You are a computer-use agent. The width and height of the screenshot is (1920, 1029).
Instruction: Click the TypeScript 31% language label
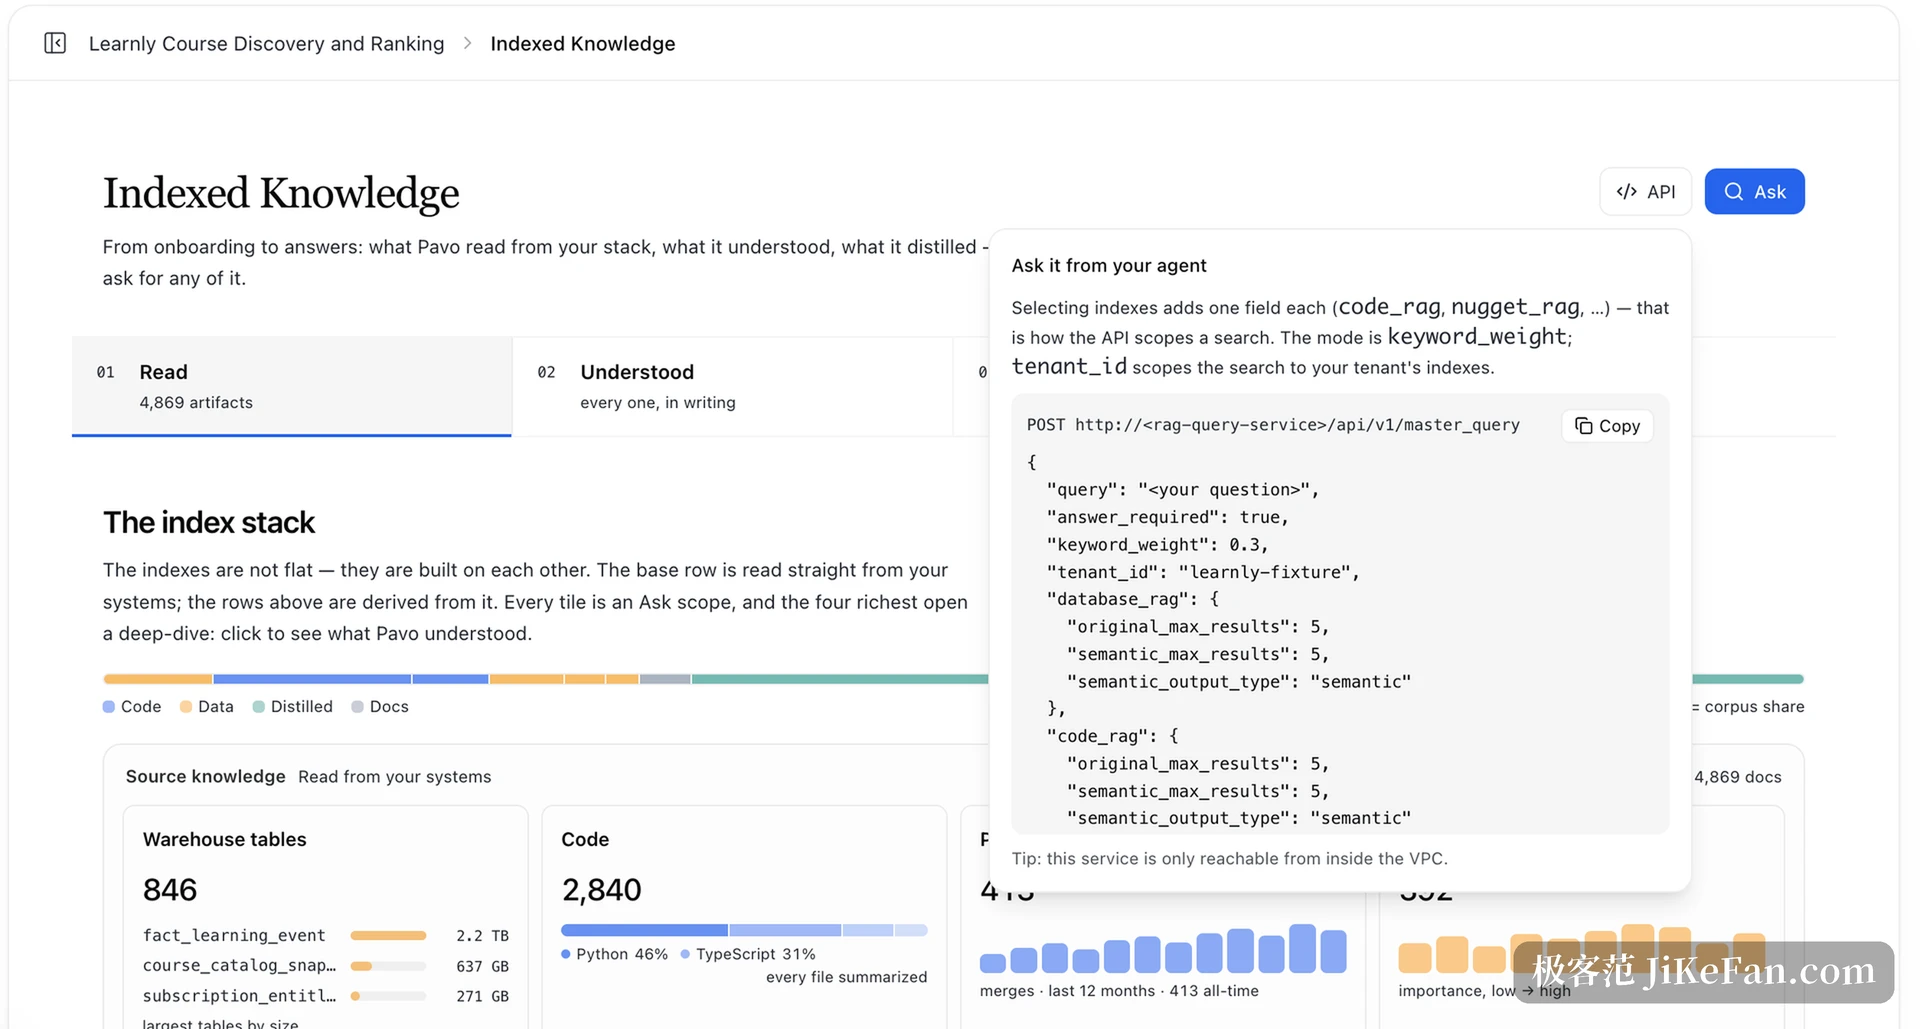pos(748,954)
